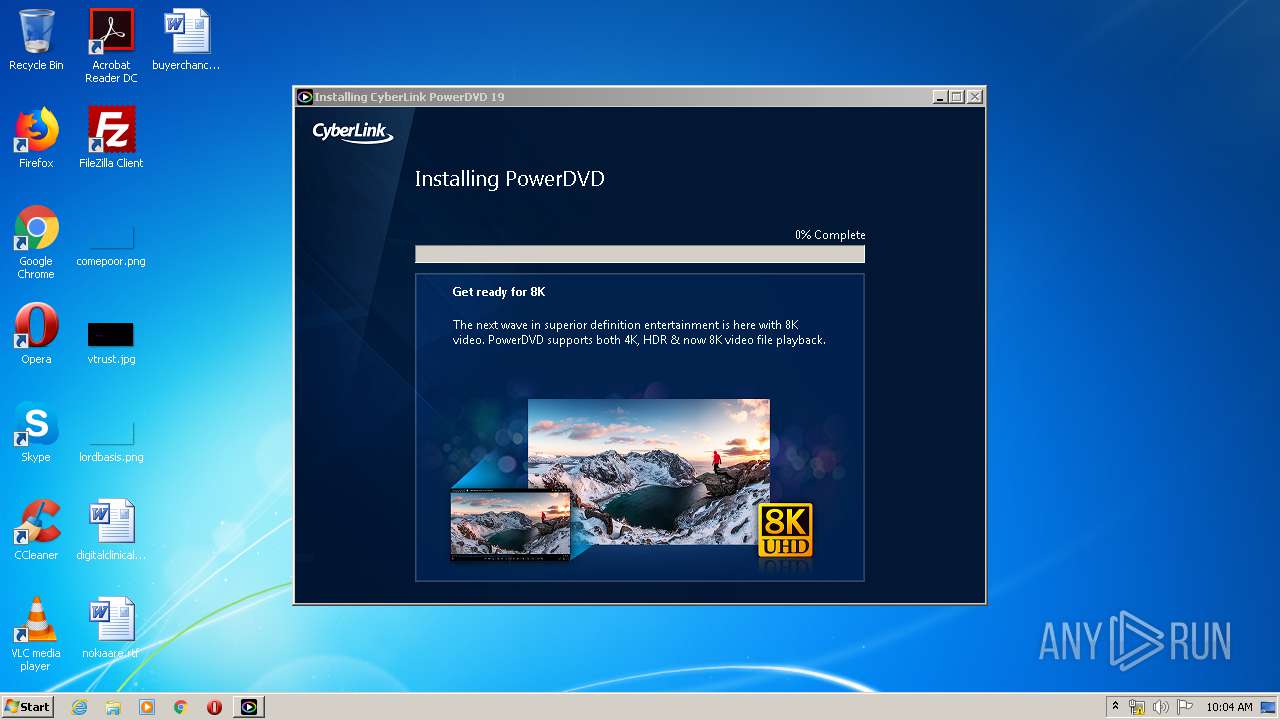The image size is (1280, 720).
Task: Show hidden system tray icons
Action: point(1115,707)
